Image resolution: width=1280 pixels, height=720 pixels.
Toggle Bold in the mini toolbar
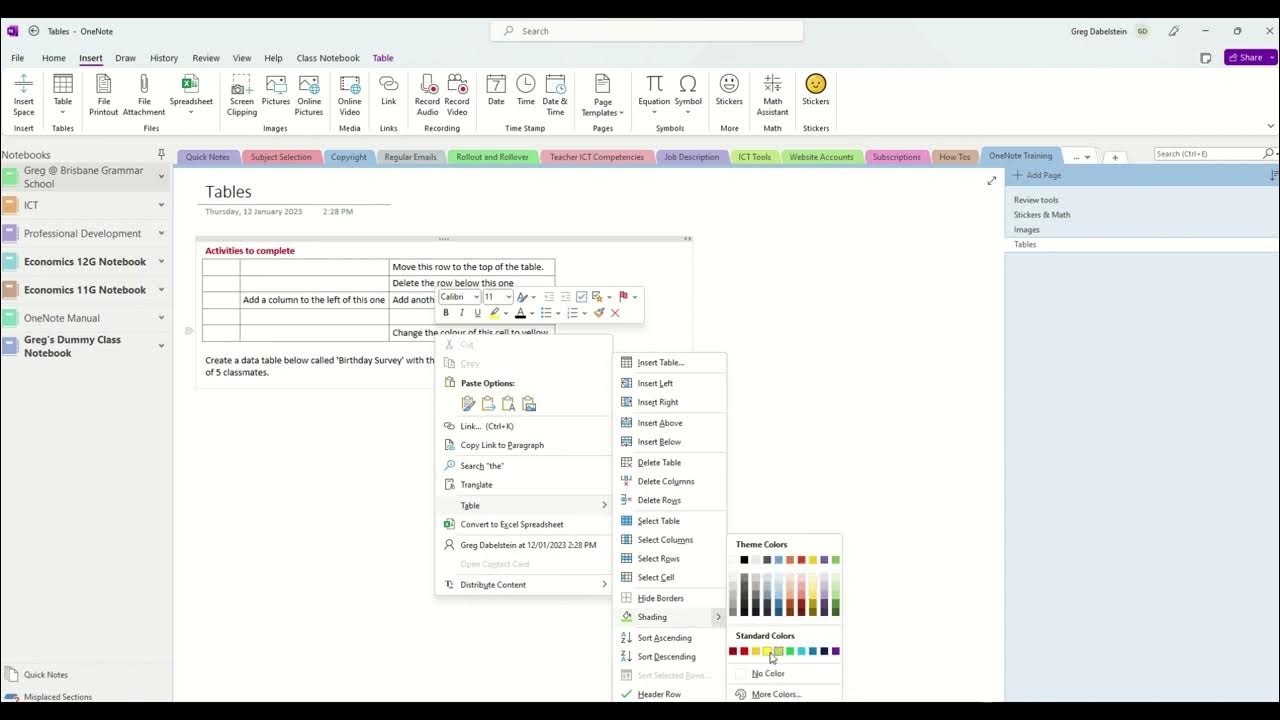click(446, 313)
